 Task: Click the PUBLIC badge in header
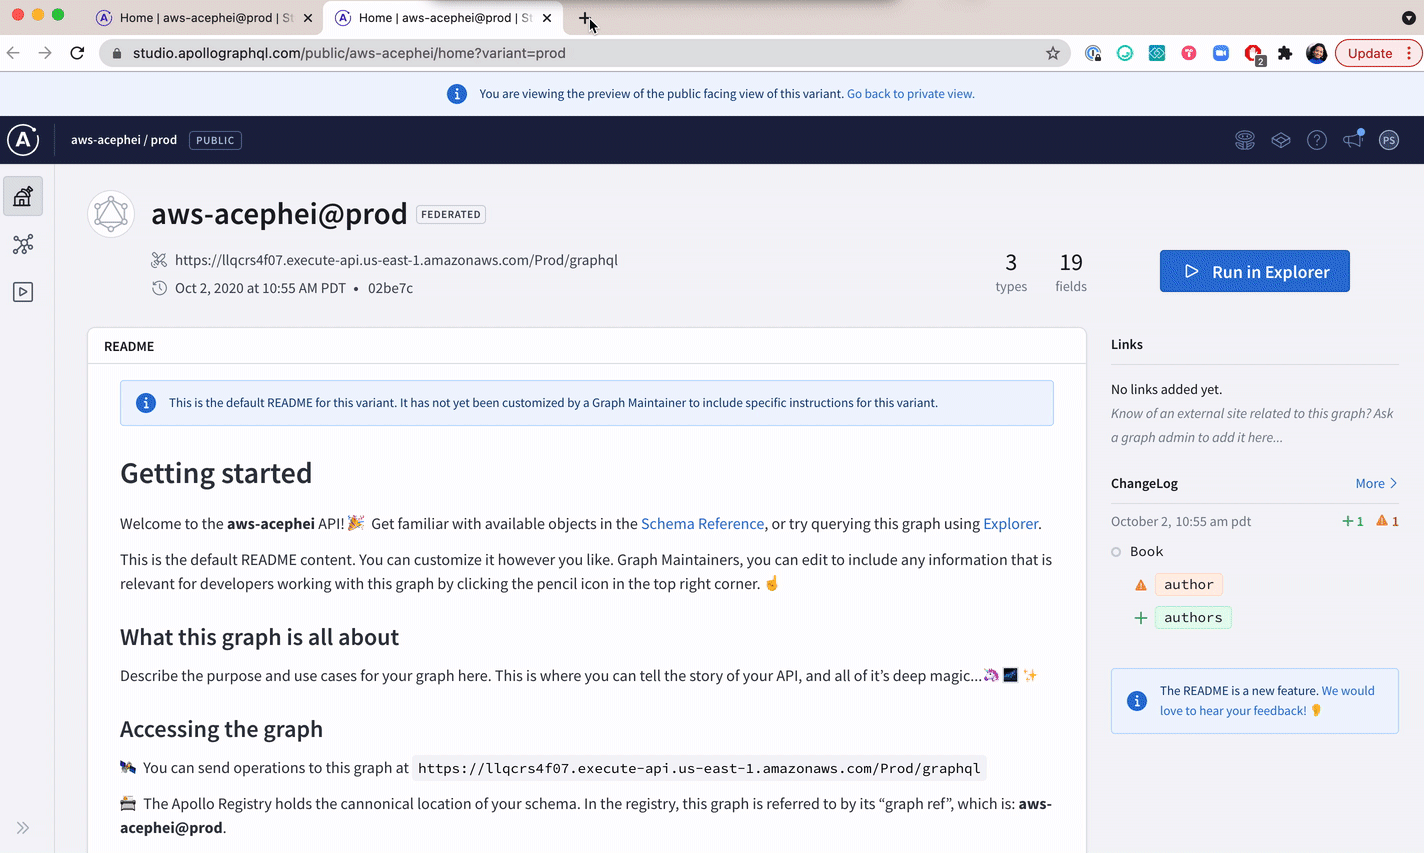pos(215,140)
